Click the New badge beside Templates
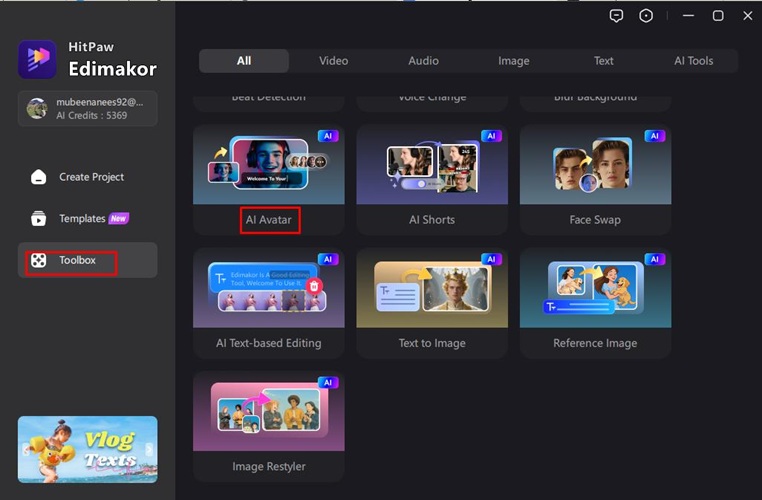This screenshot has height=500, width=762. click(x=119, y=219)
